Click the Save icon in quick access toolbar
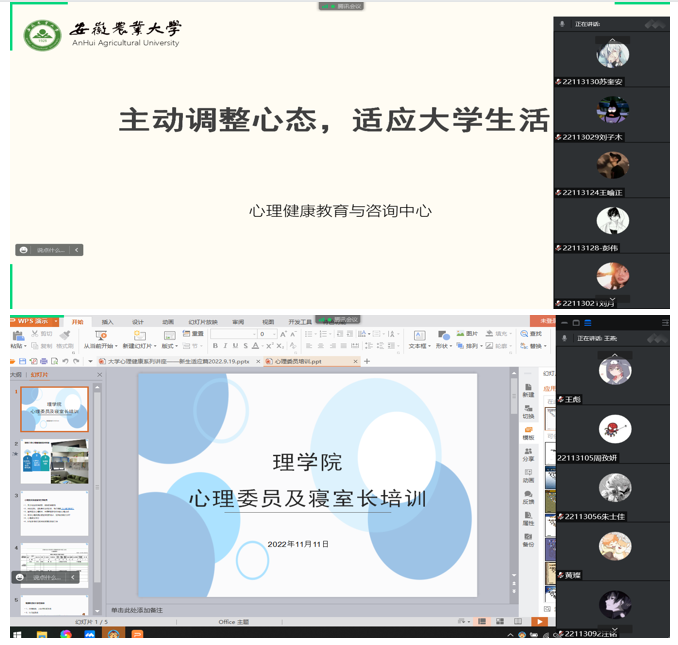Viewport: 678px width, 645px height. pos(25,360)
